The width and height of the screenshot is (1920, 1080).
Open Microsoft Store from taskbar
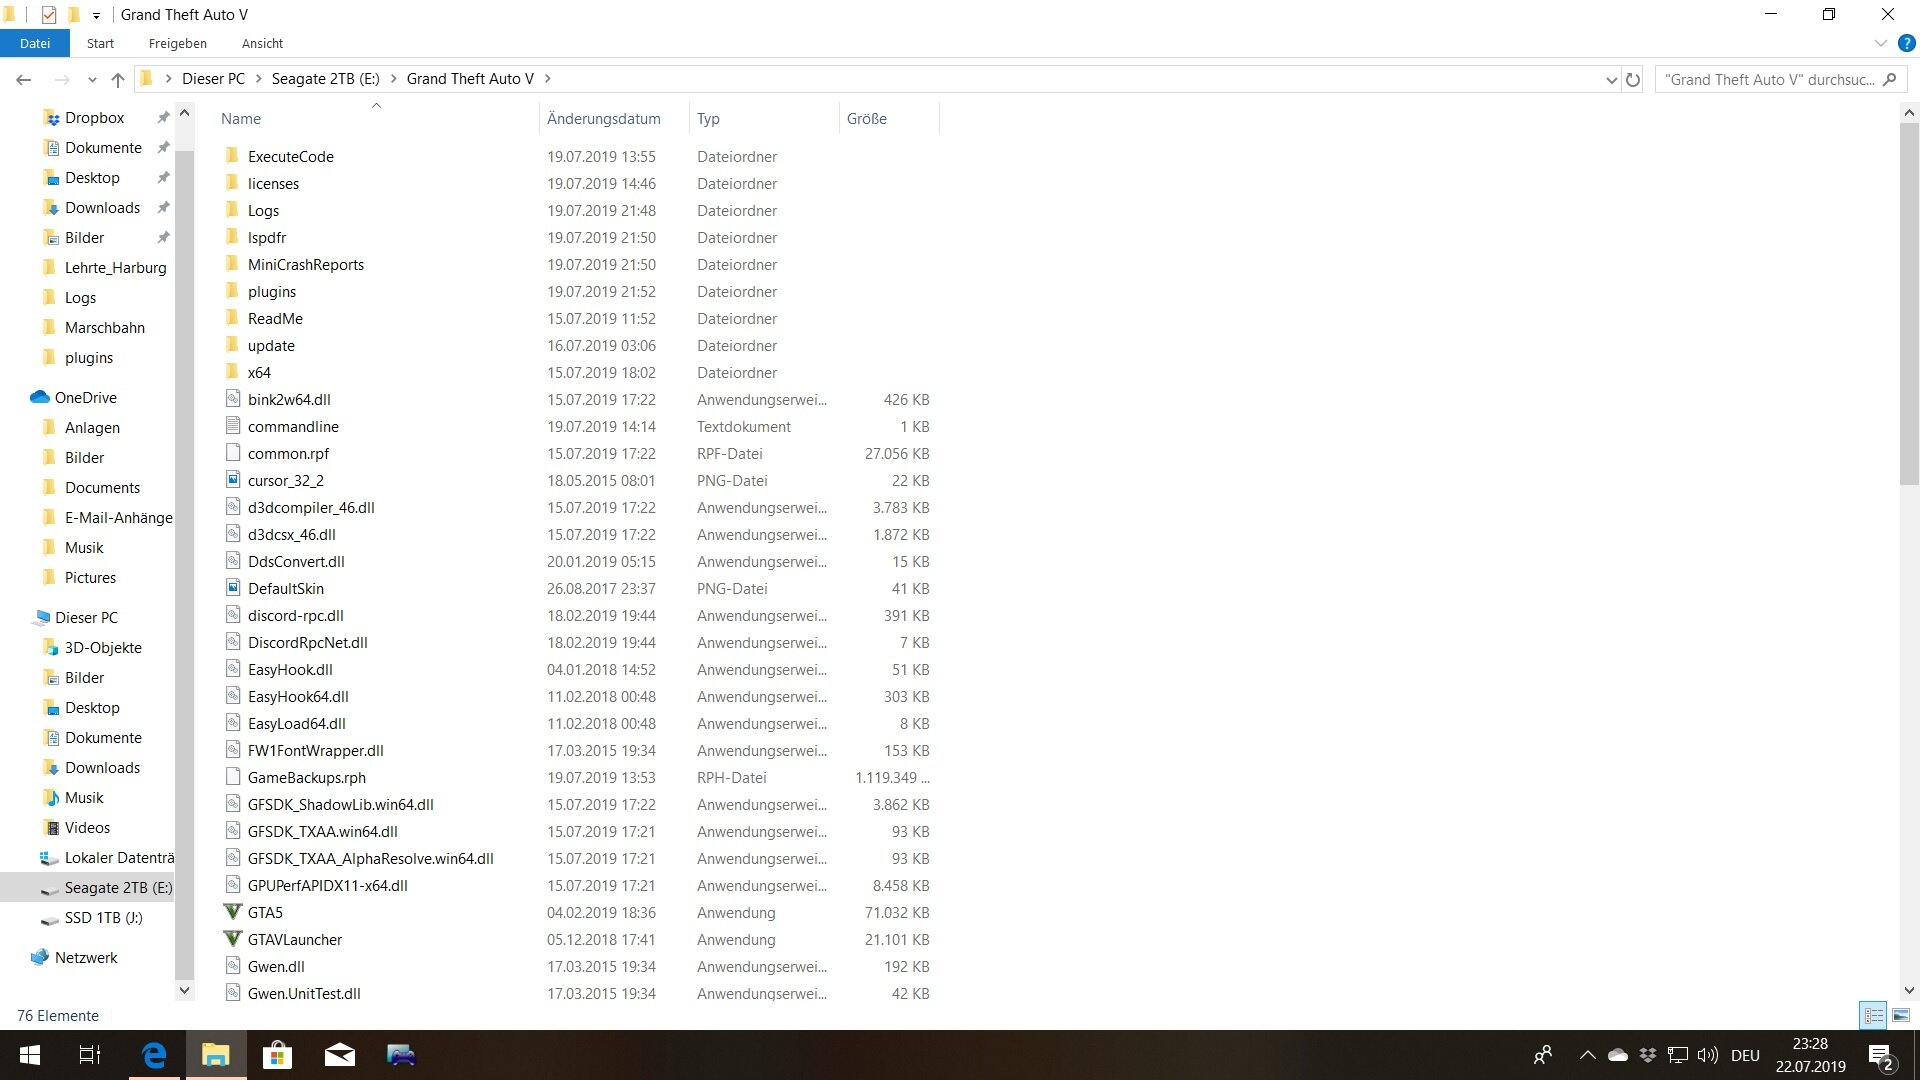[x=277, y=1055]
